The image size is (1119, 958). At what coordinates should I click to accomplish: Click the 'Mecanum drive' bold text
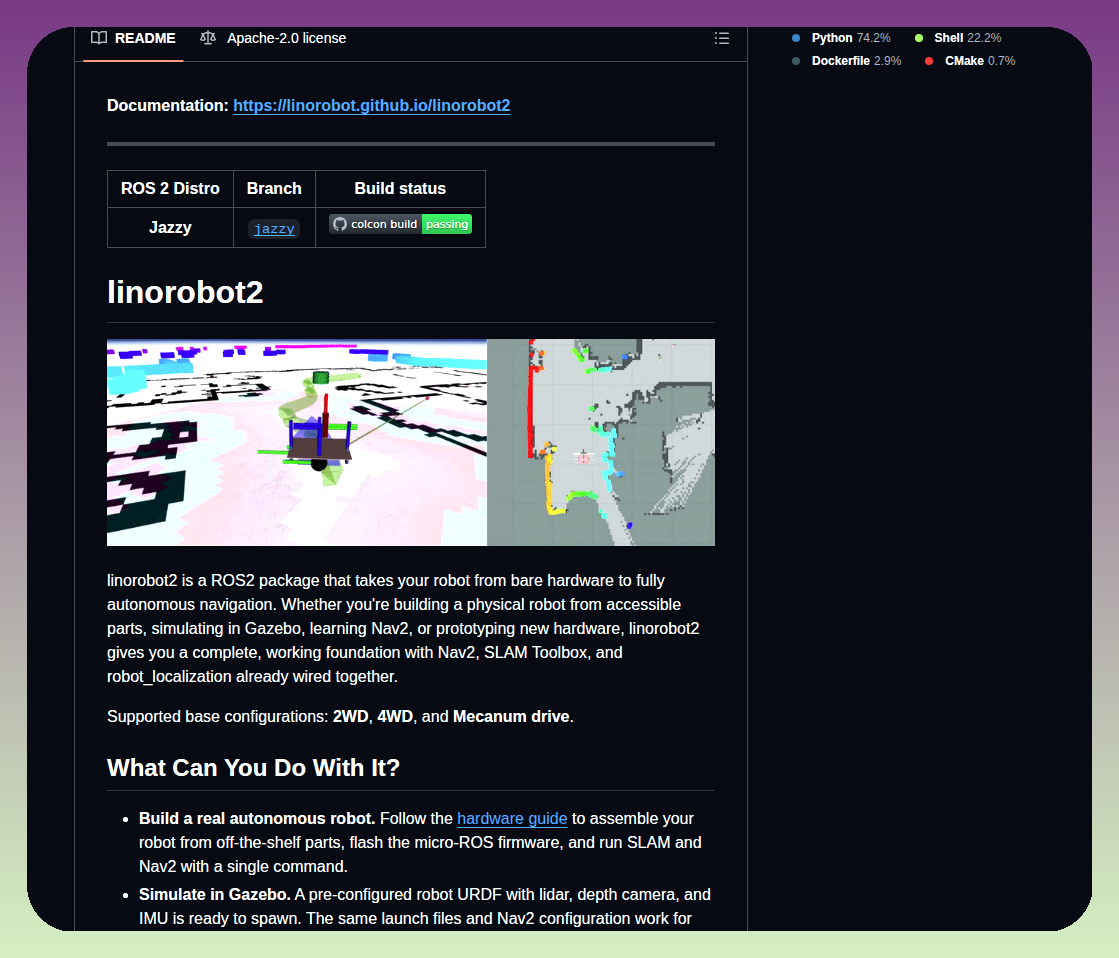[x=511, y=717]
